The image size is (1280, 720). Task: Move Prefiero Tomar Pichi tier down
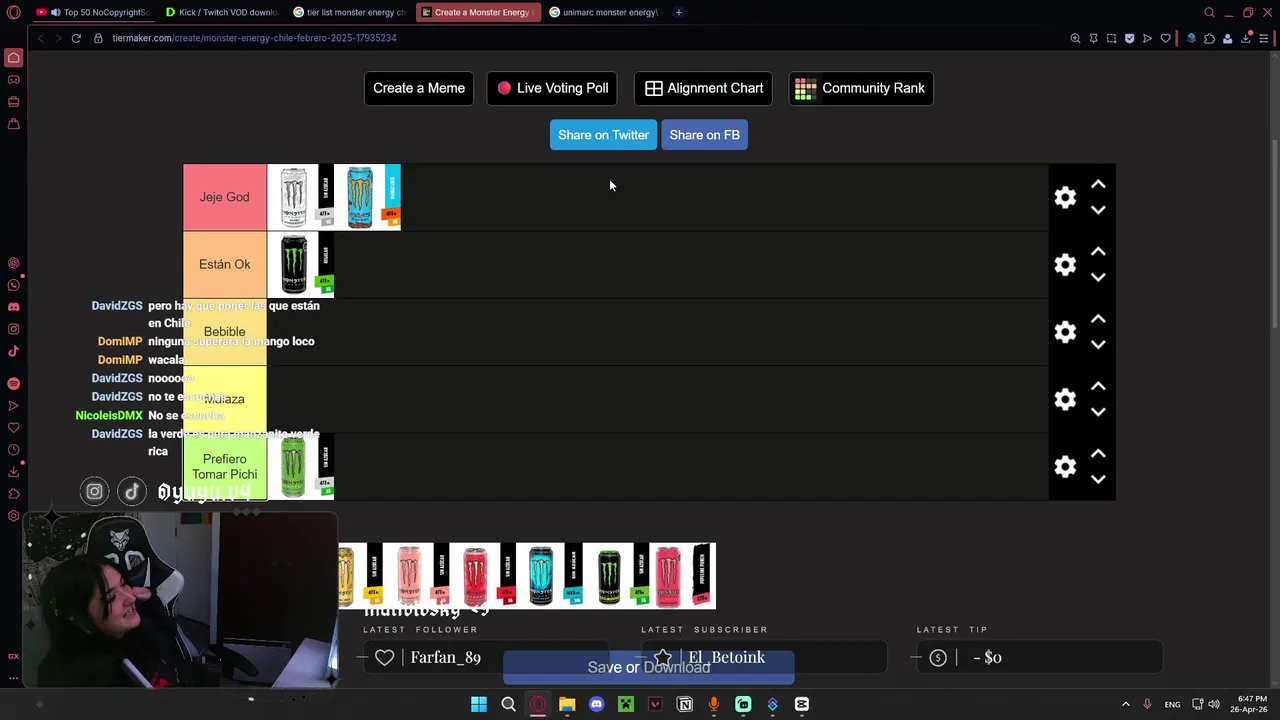[x=1098, y=479]
